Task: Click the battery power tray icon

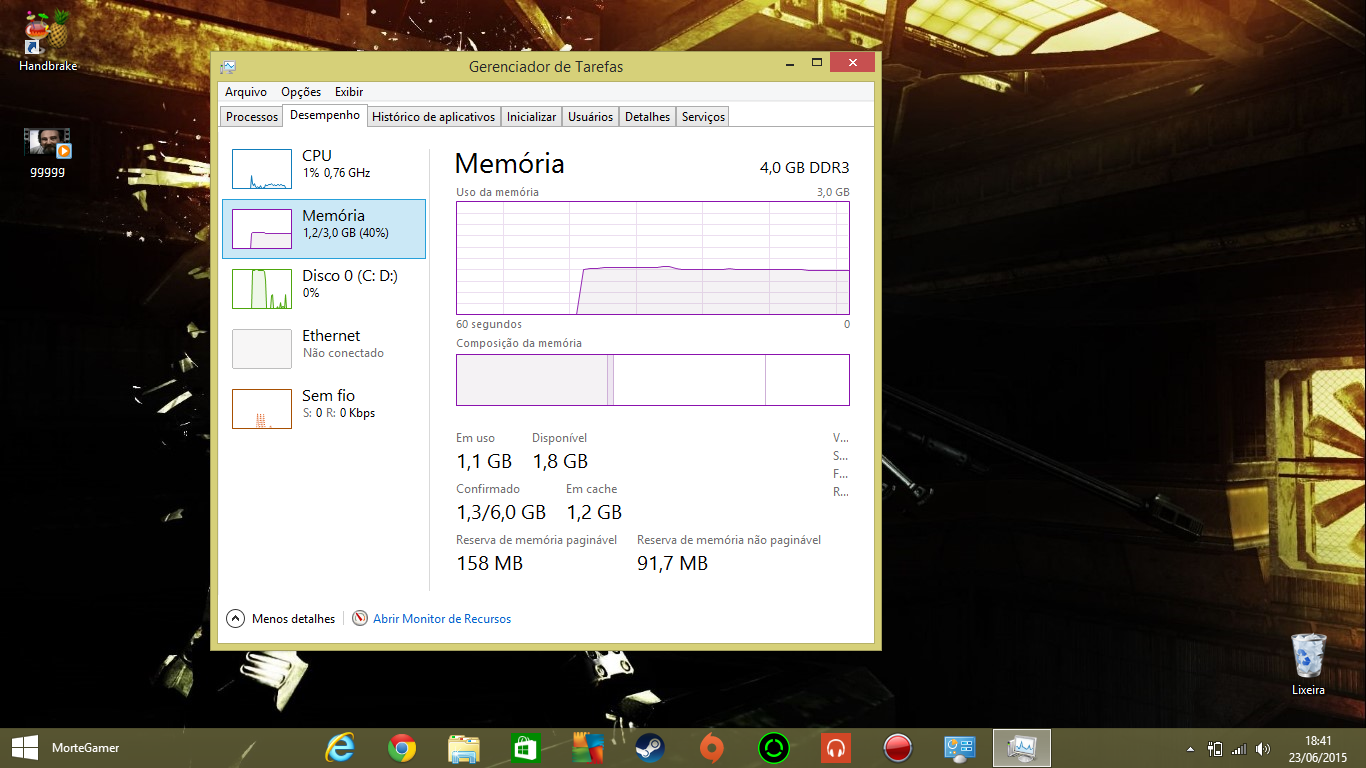Action: (x=1215, y=748)
